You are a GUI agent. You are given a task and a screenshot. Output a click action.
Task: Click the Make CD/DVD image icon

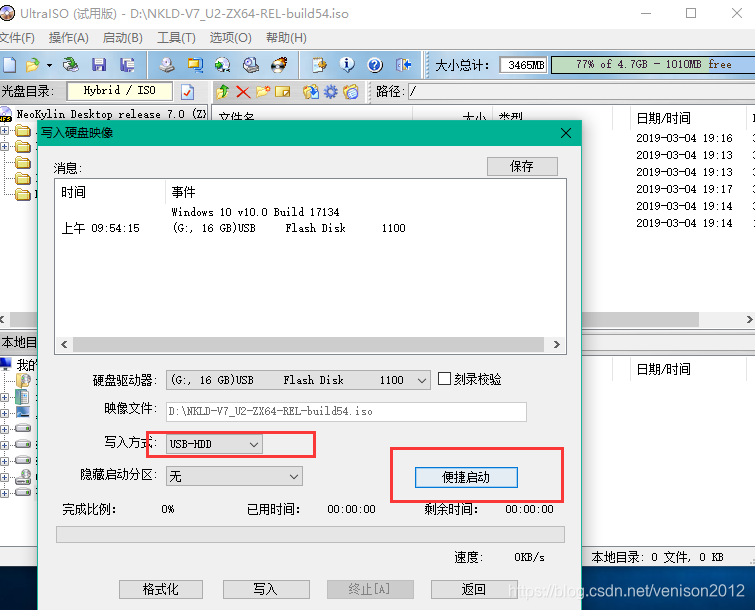167,65
